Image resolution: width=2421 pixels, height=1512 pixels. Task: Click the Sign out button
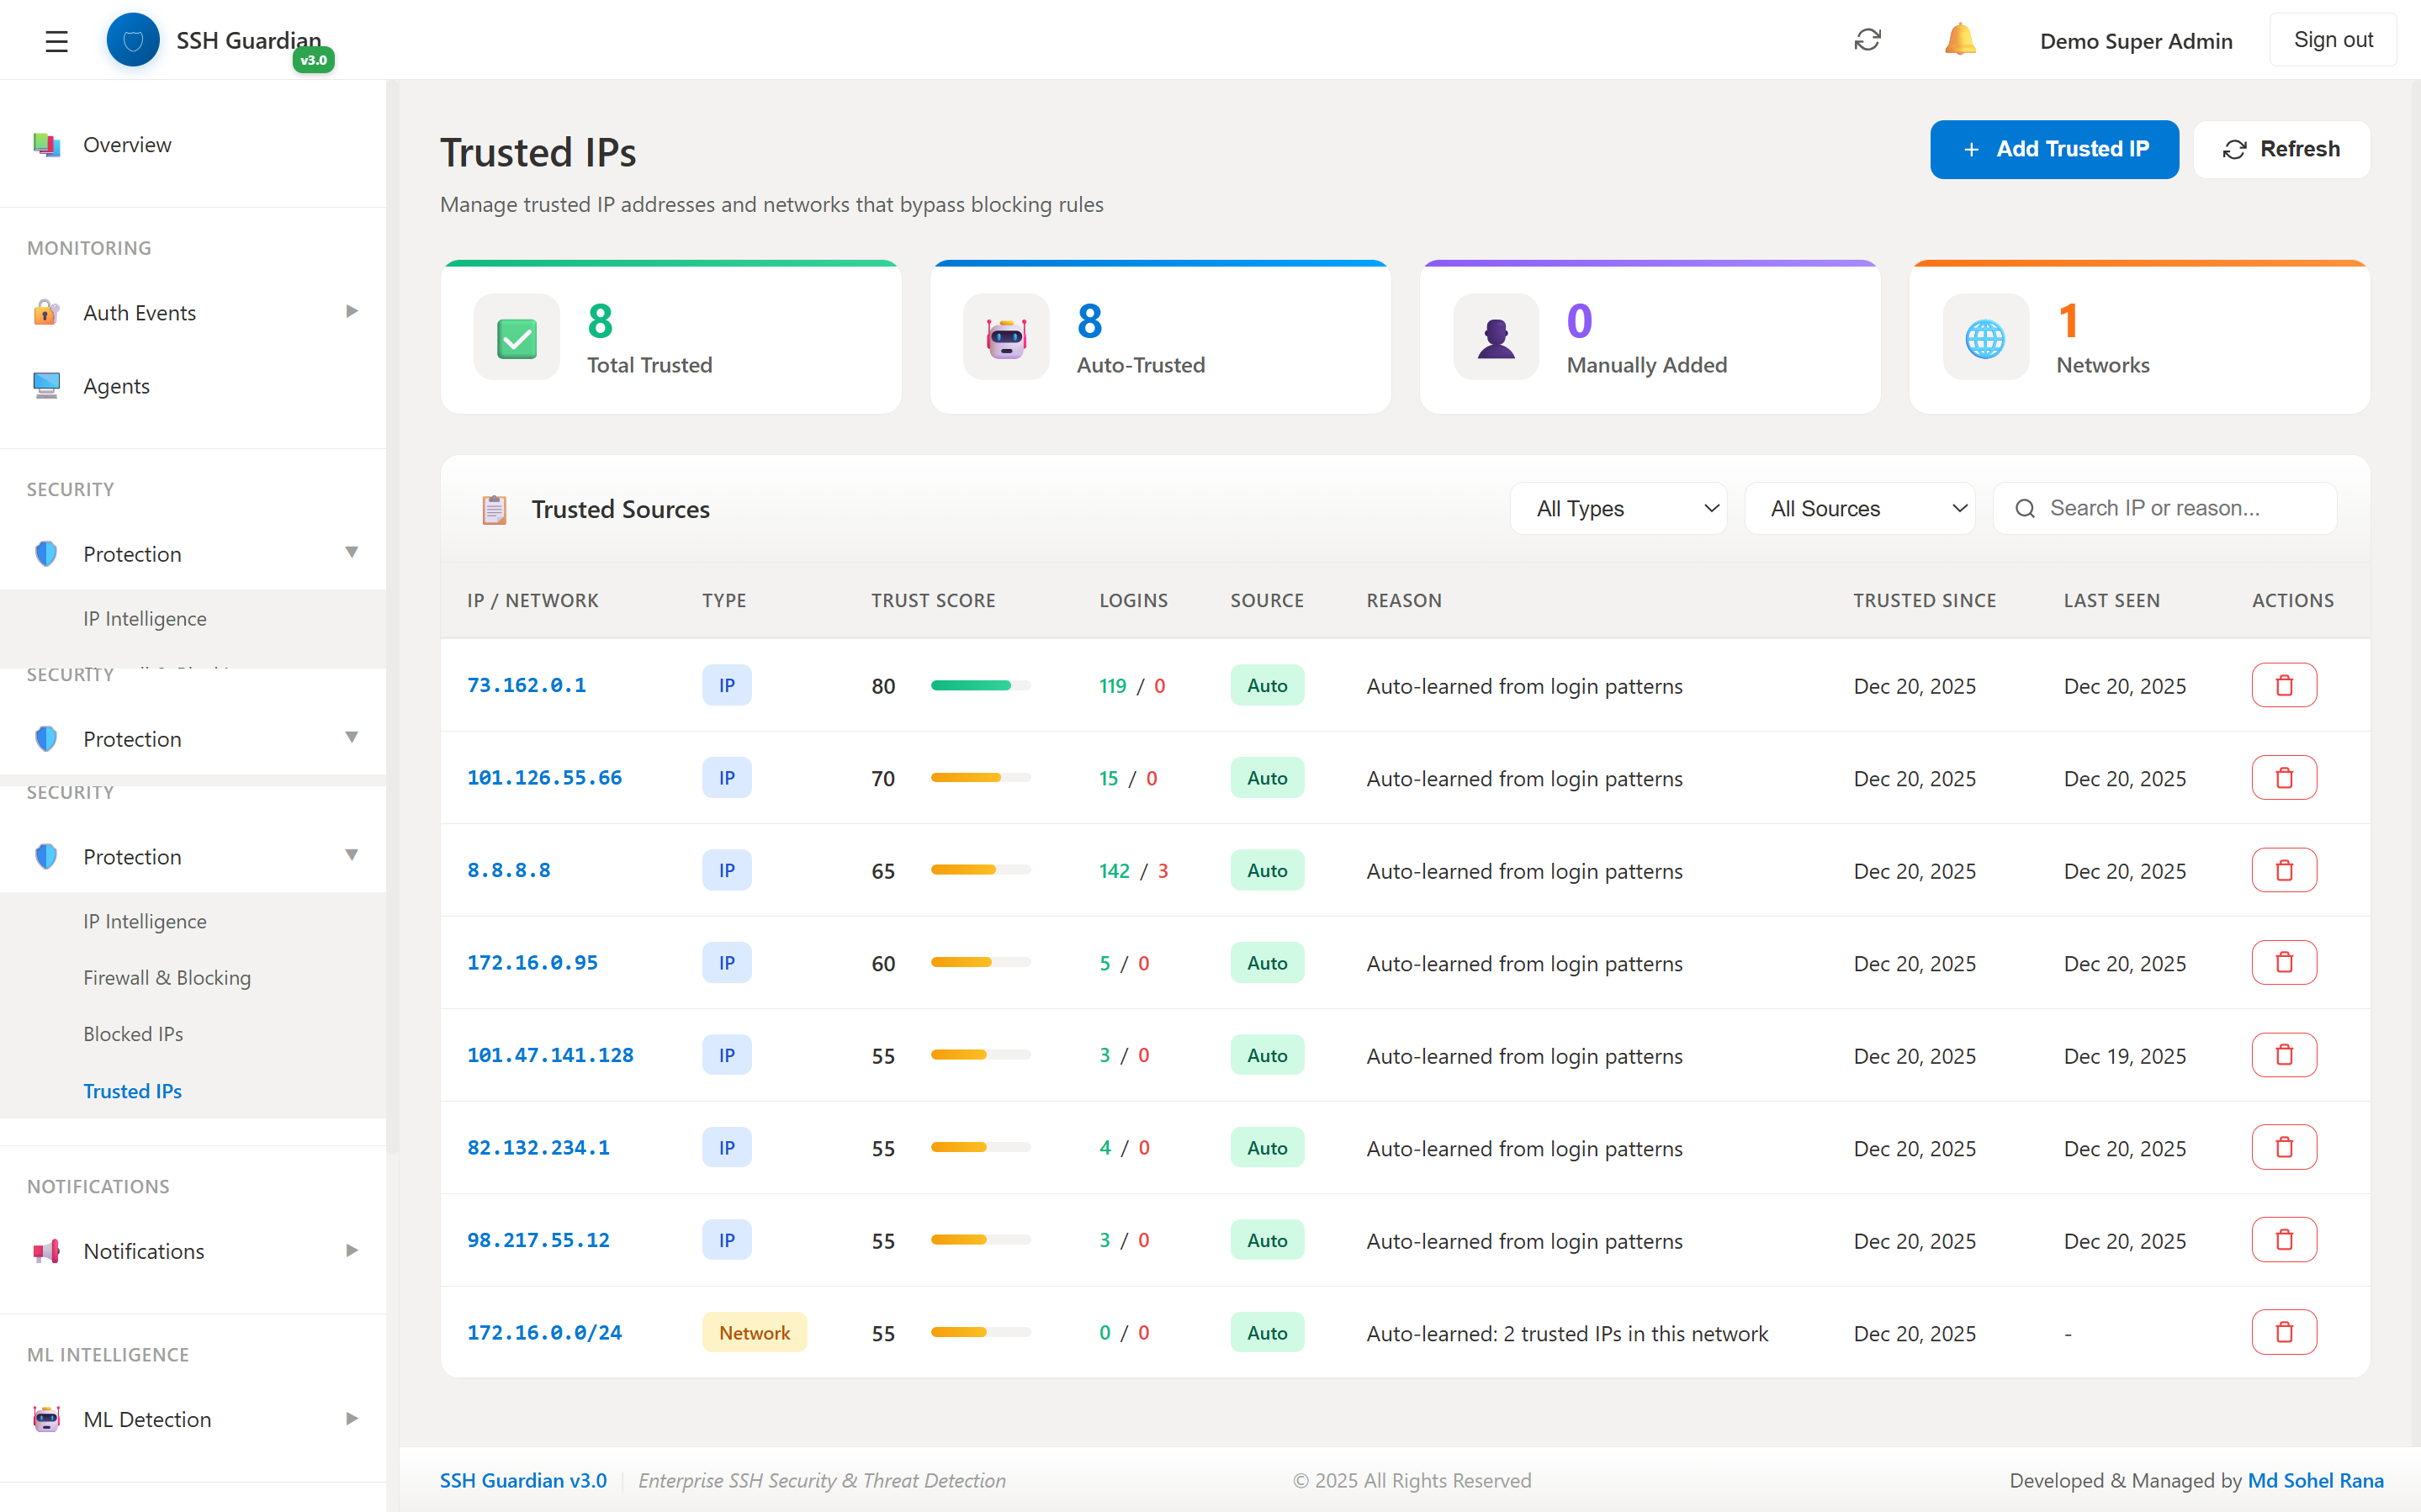(2332, 40)
